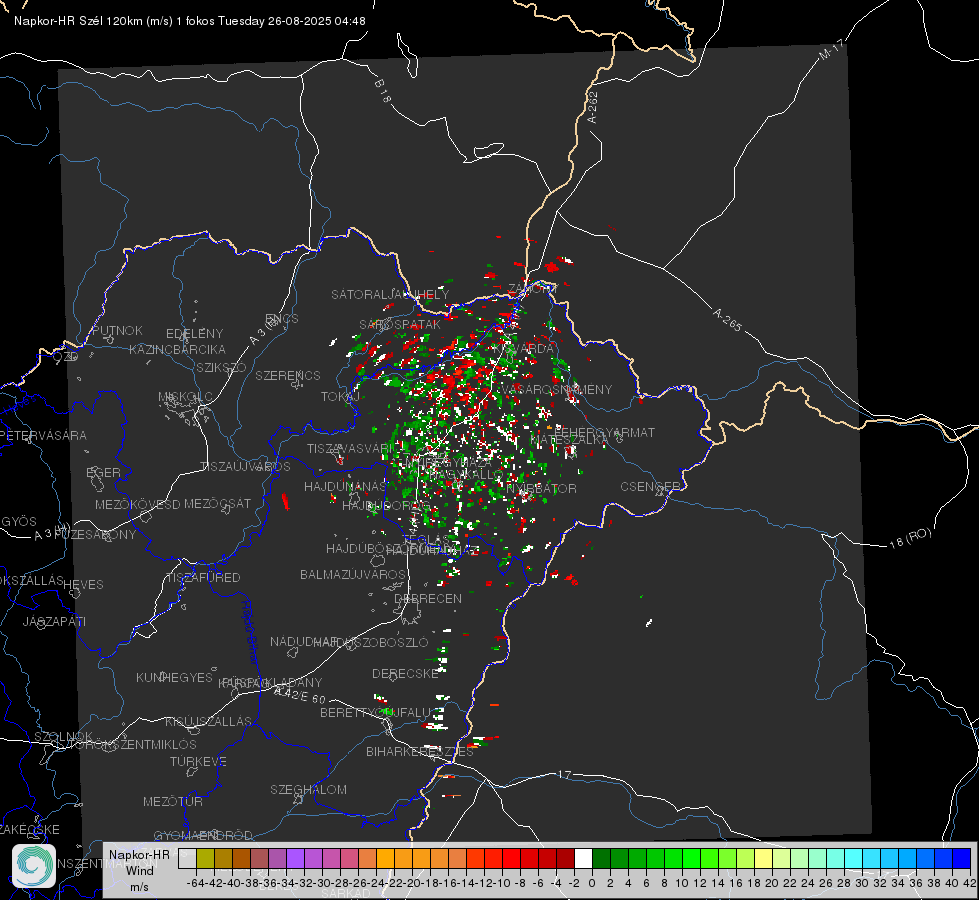Select the MISKOLC label on the map
Screen dimensions: 979x900
185,397
